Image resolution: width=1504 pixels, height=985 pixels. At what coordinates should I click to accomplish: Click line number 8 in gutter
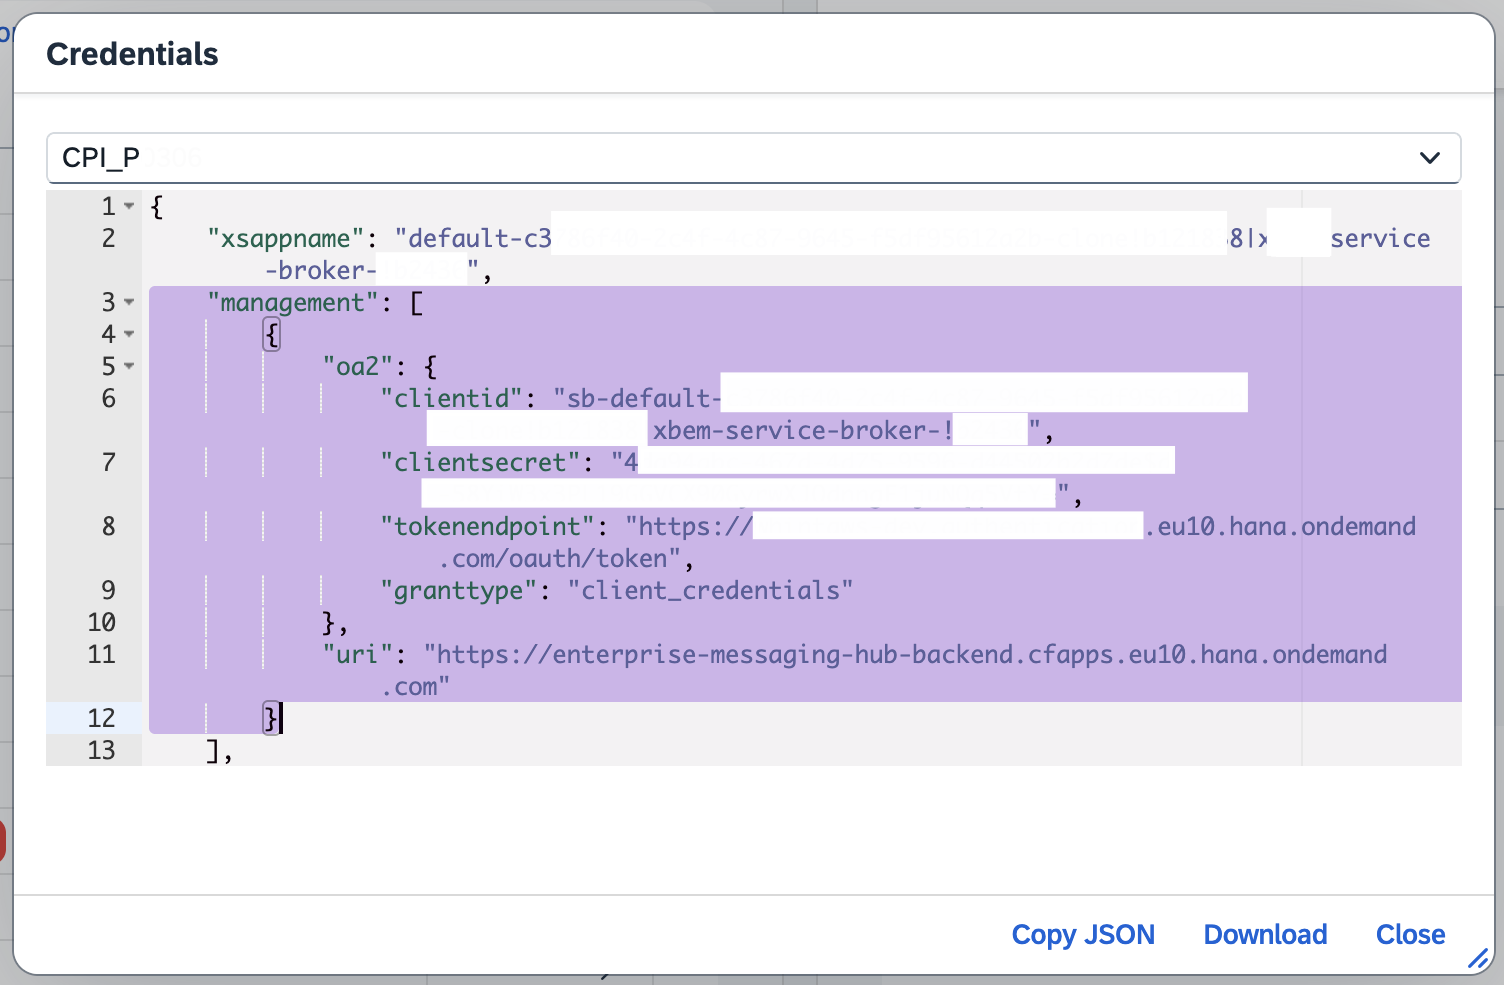[108, 527]
